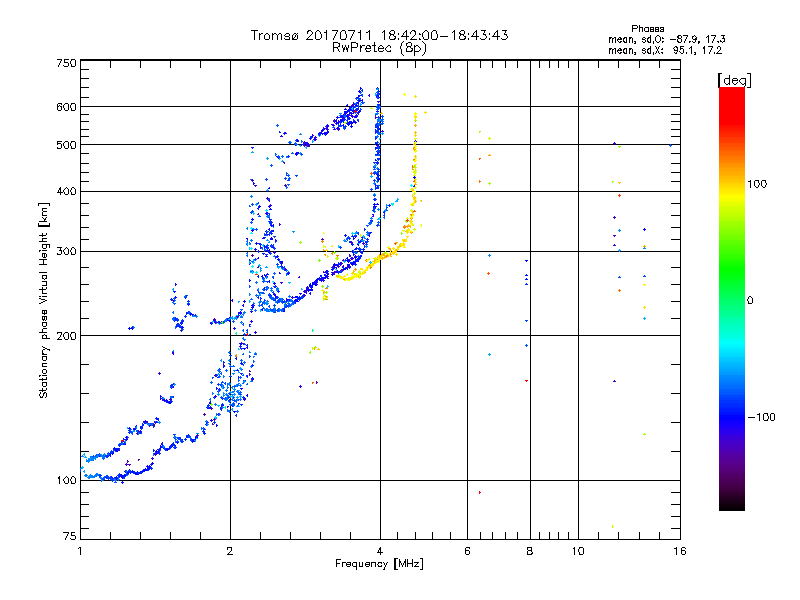
Task: Click the y-axis '75' tick label
Action: click(x=70, y=536)
